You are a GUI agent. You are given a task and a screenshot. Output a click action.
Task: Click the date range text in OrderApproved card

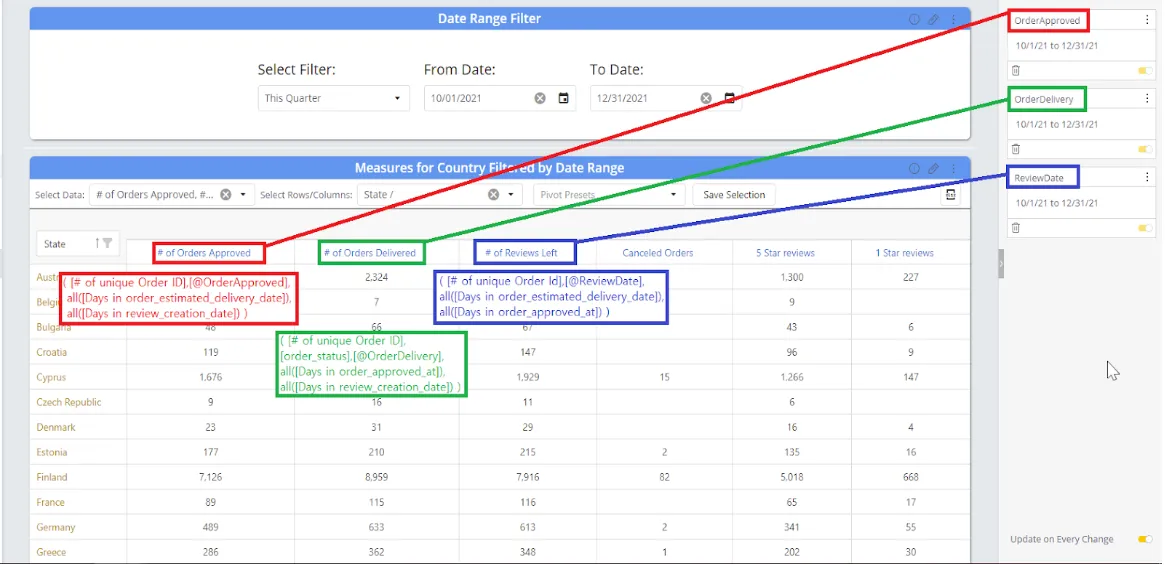pyautogui.click(x=1057, y=46)
